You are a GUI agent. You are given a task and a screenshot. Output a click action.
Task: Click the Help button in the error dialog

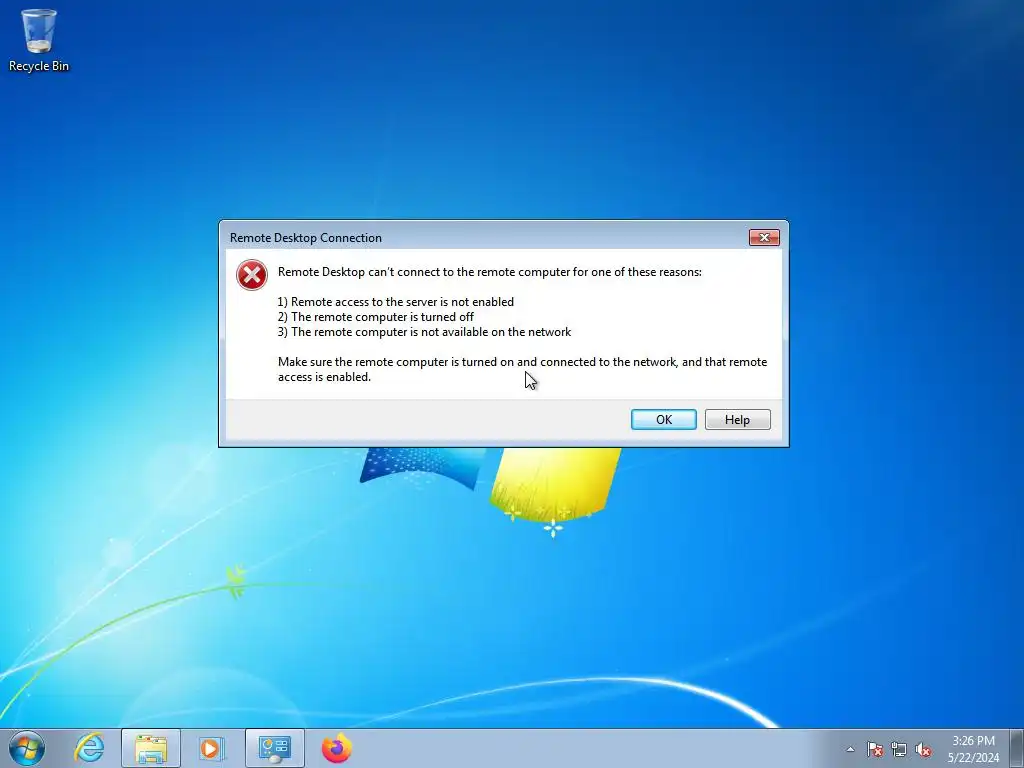click(737, 419)
